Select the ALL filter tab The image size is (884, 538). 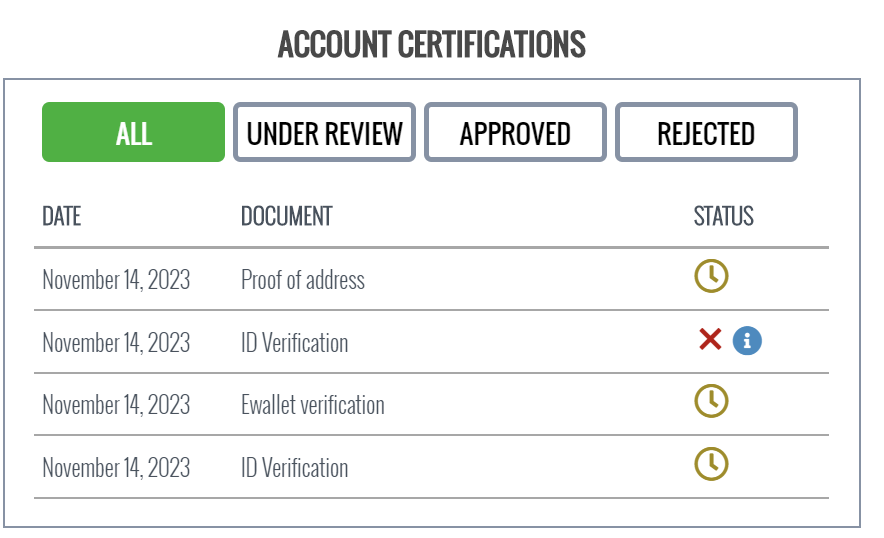pos(134,132)
